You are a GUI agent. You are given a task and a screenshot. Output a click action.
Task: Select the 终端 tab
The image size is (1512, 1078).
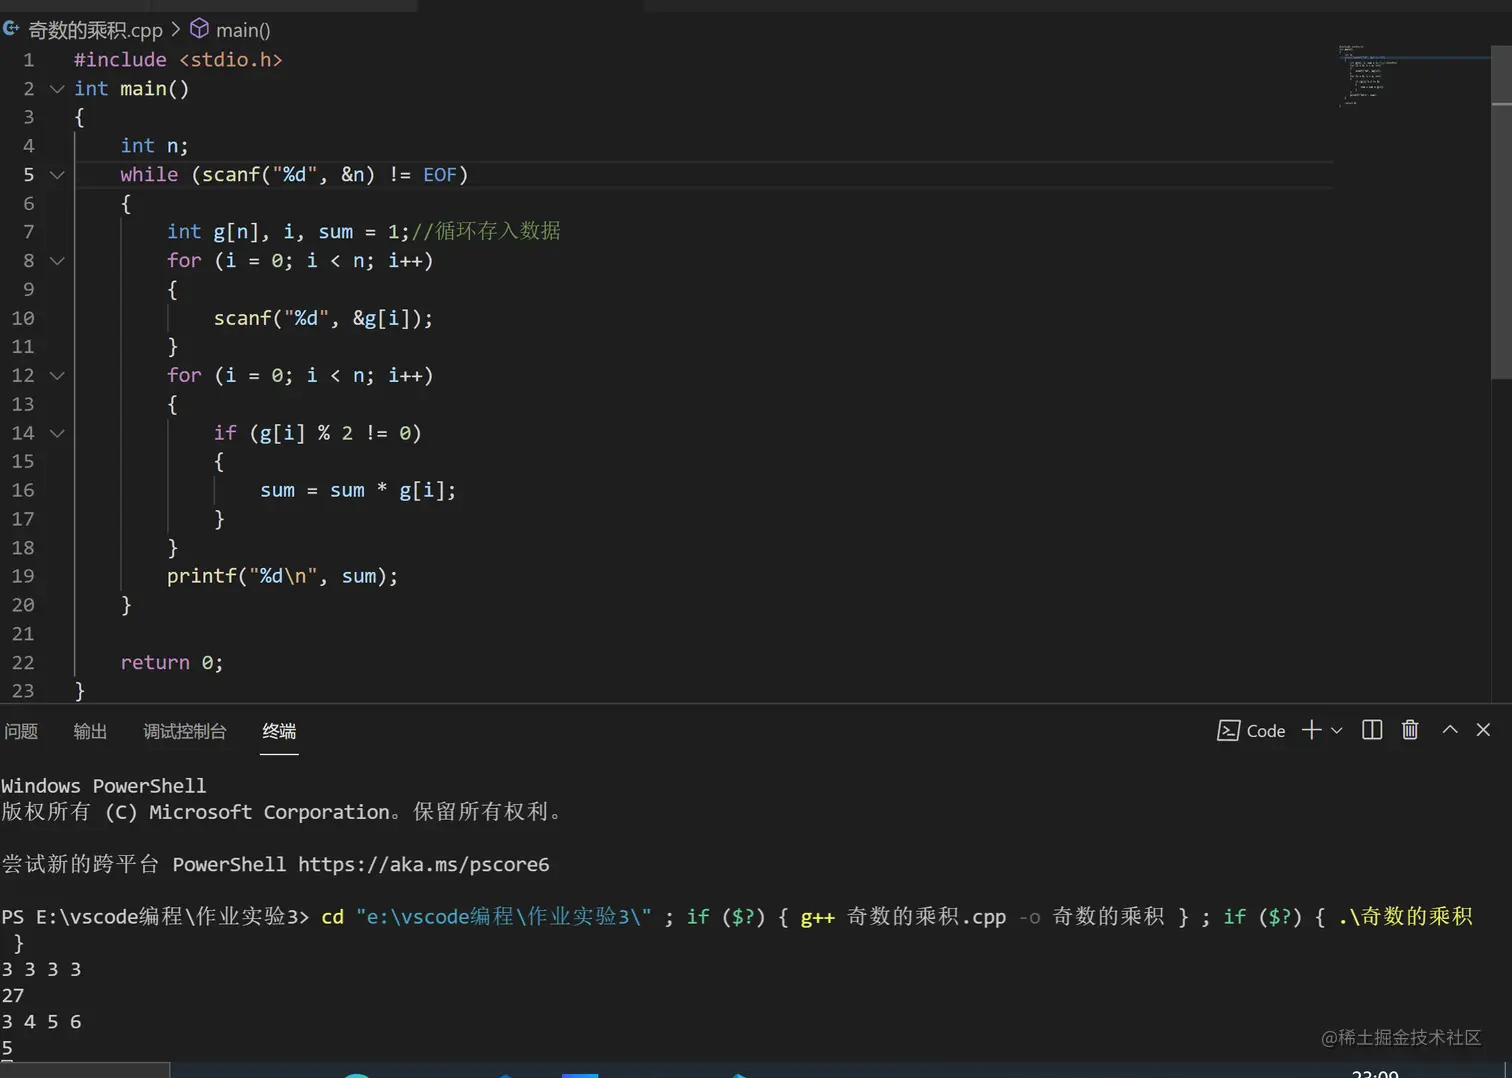[x=279, y=731]
